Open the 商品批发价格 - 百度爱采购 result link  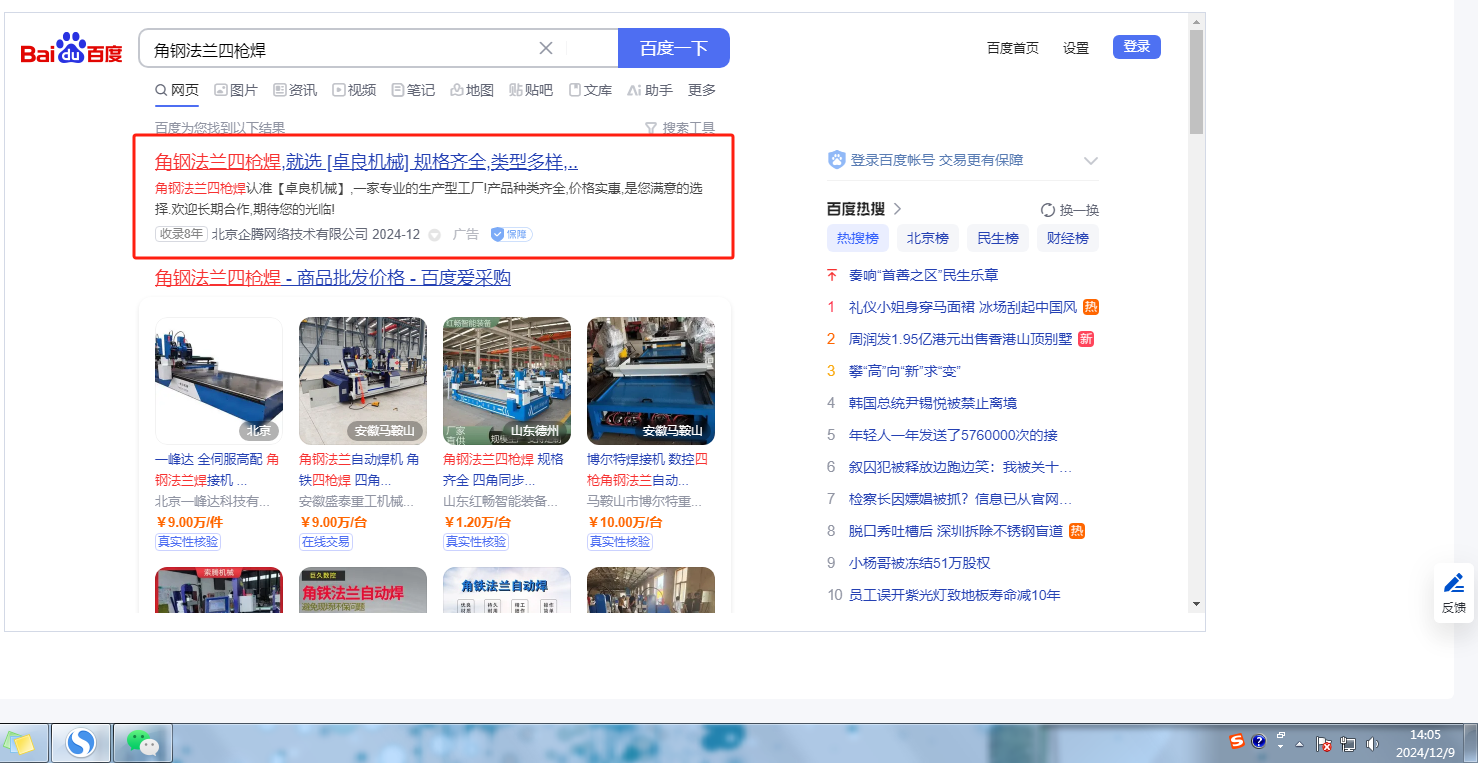(333, 277)
